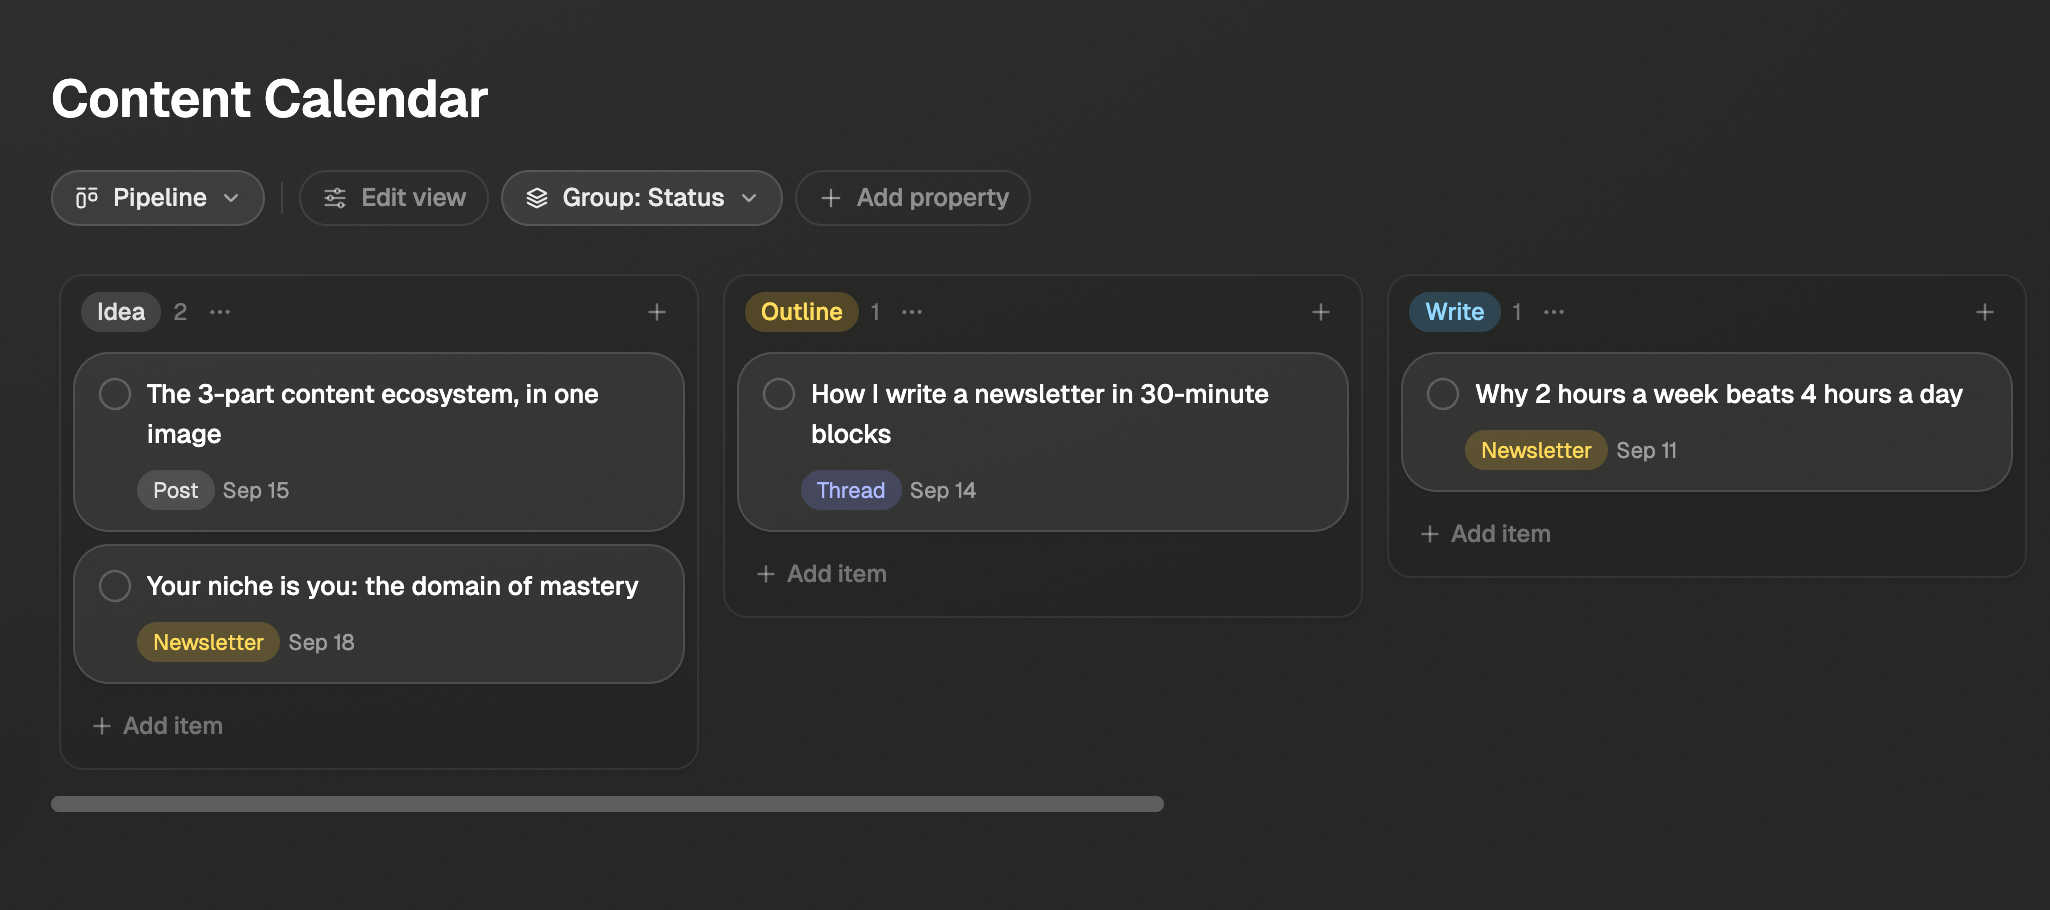Click the Content Calendar page title

[x=270, y=99]
